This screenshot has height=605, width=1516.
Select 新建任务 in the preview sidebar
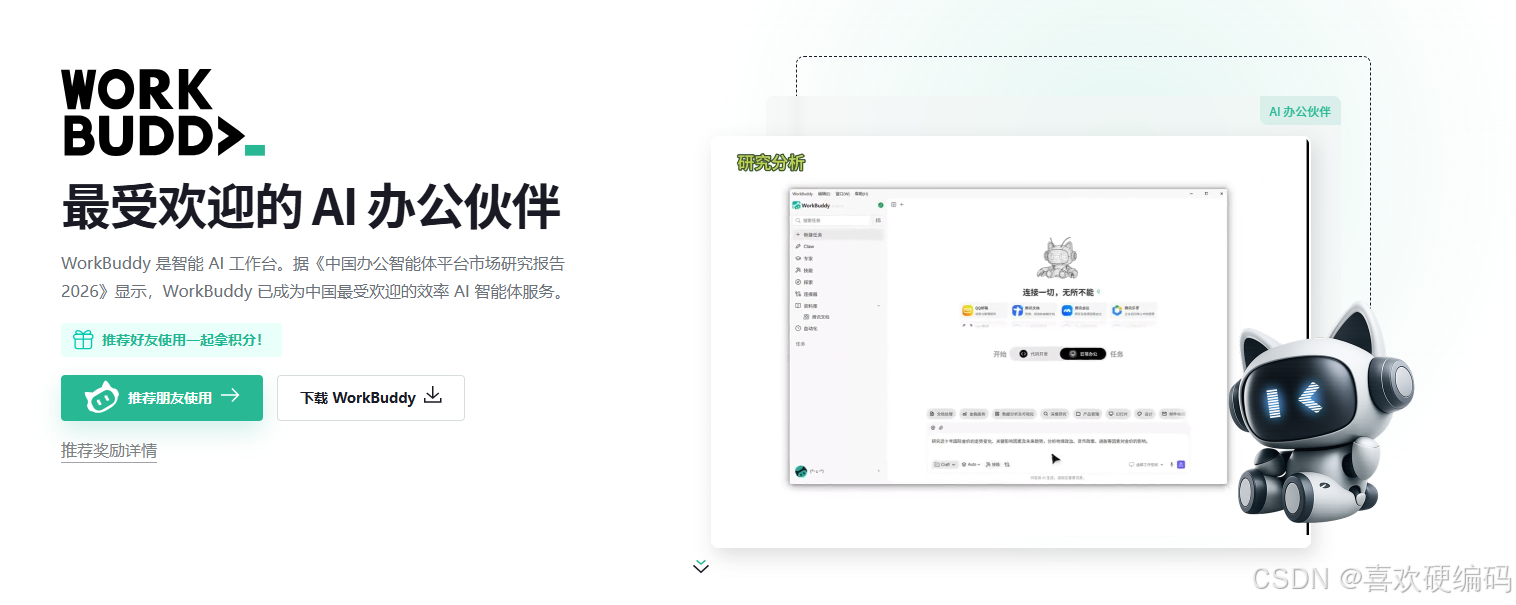(x=837, y=235)
